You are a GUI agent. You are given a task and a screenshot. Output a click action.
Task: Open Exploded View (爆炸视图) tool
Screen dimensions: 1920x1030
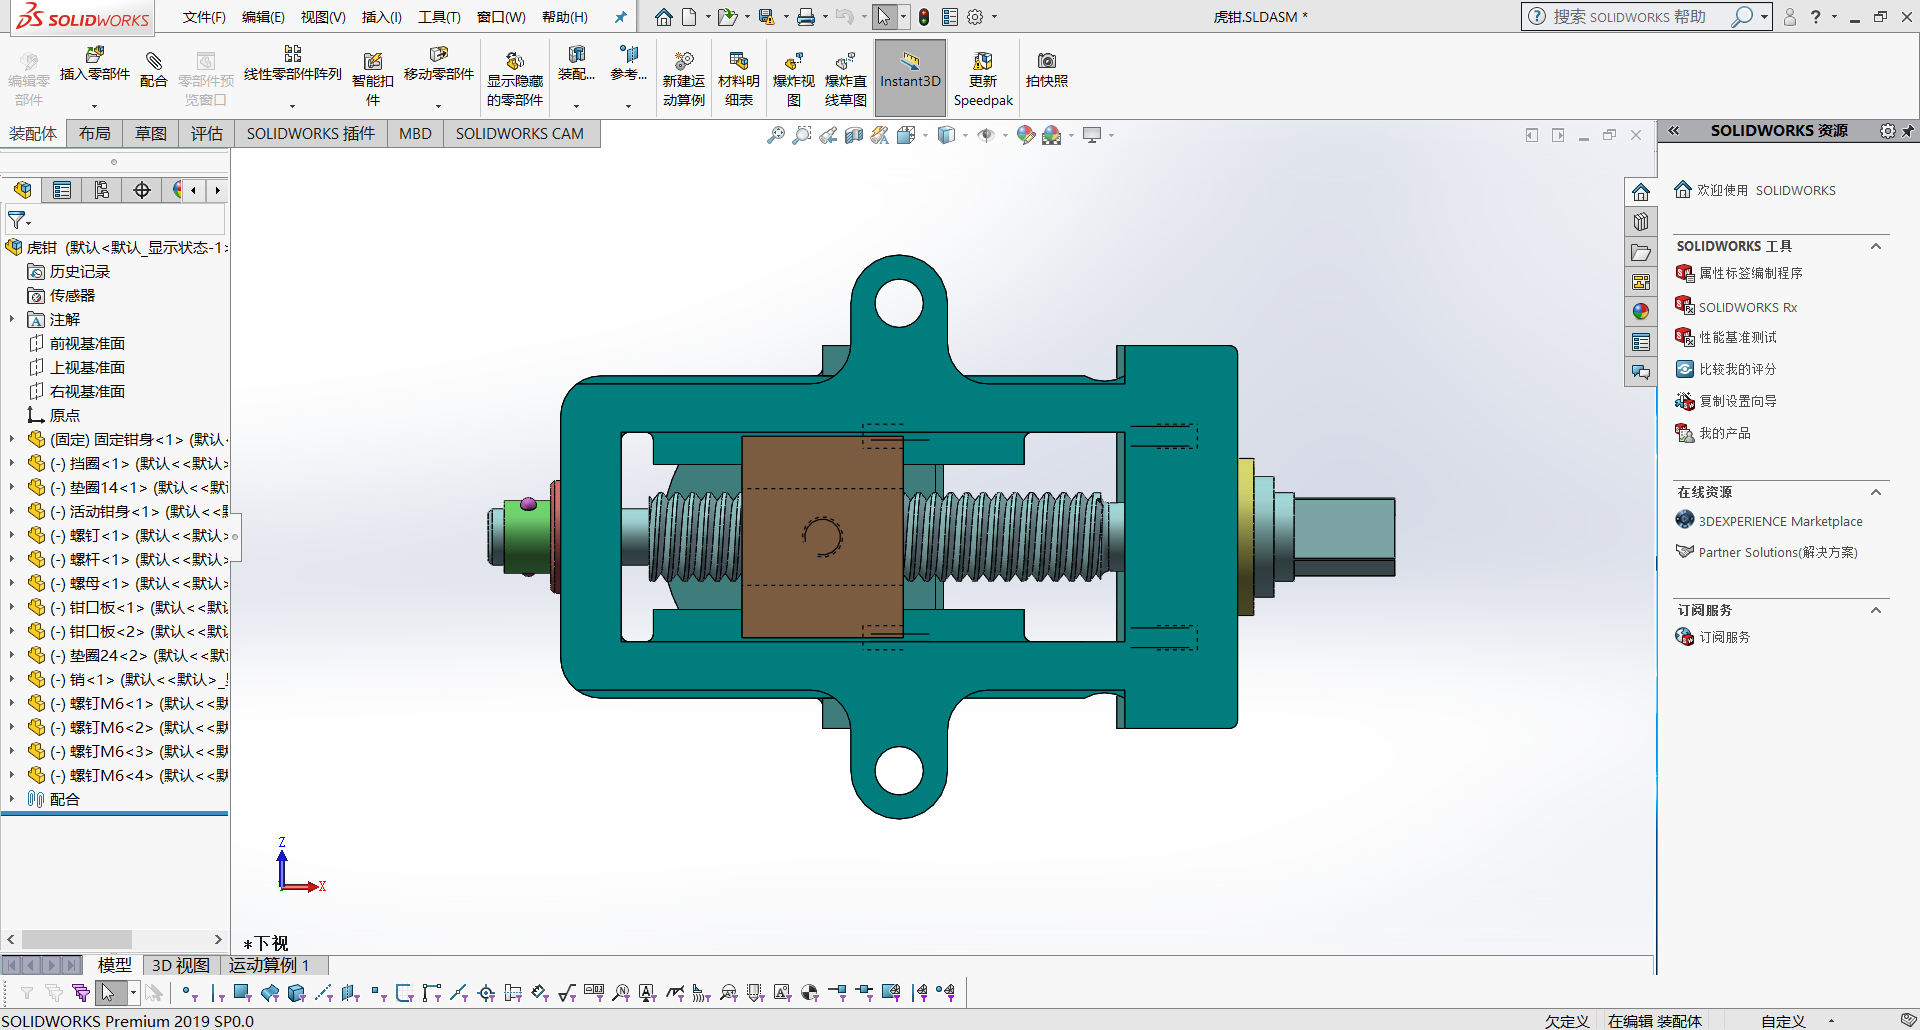tap(793, 78)
